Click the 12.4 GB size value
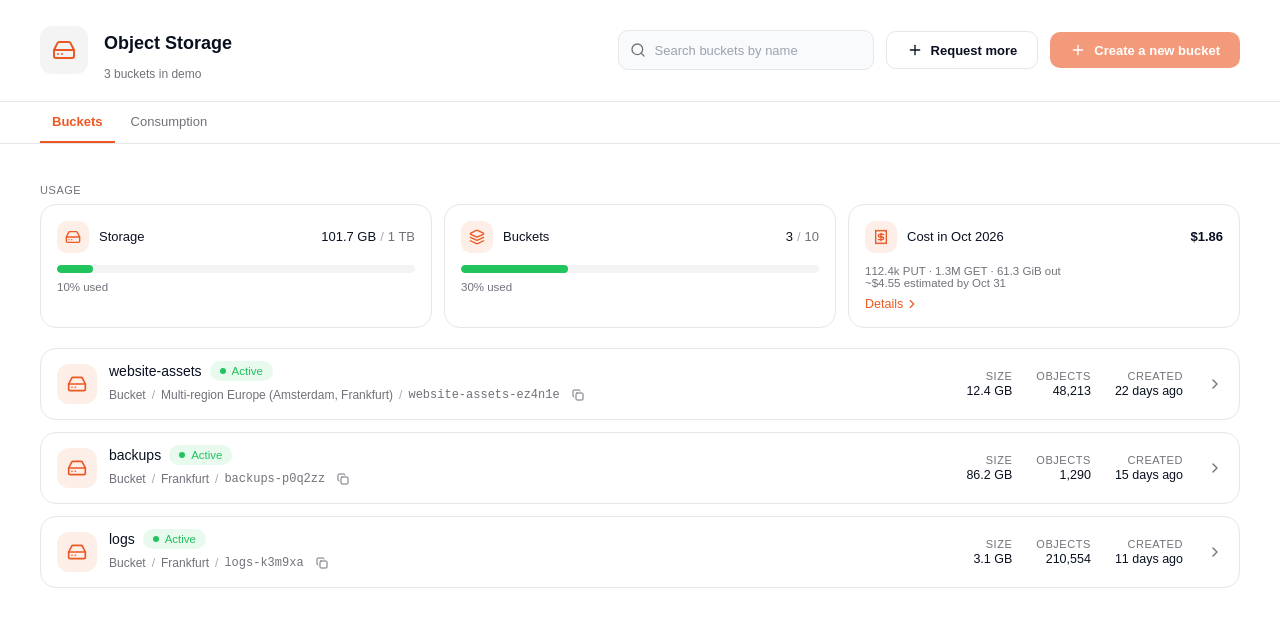1280x620 pixels. pyautogui.click(x=989, y=391)
